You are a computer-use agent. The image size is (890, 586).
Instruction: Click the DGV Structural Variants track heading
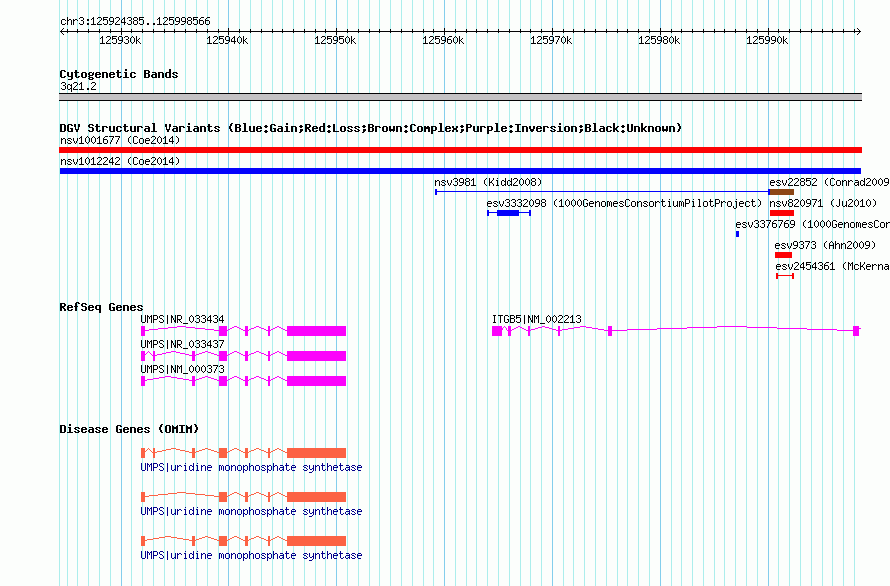(371, 128)
